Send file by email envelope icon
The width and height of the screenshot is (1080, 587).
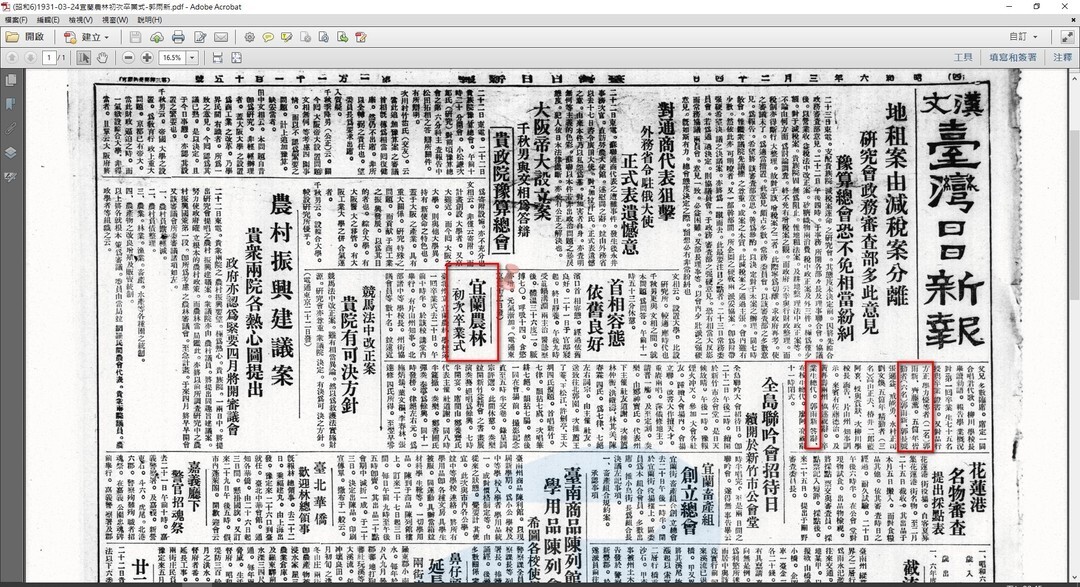click(x=221, y=37)
